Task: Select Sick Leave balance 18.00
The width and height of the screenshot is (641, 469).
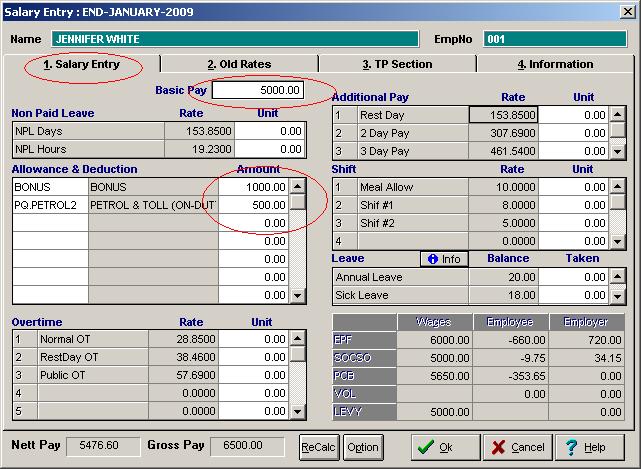Action: (503, 295)
